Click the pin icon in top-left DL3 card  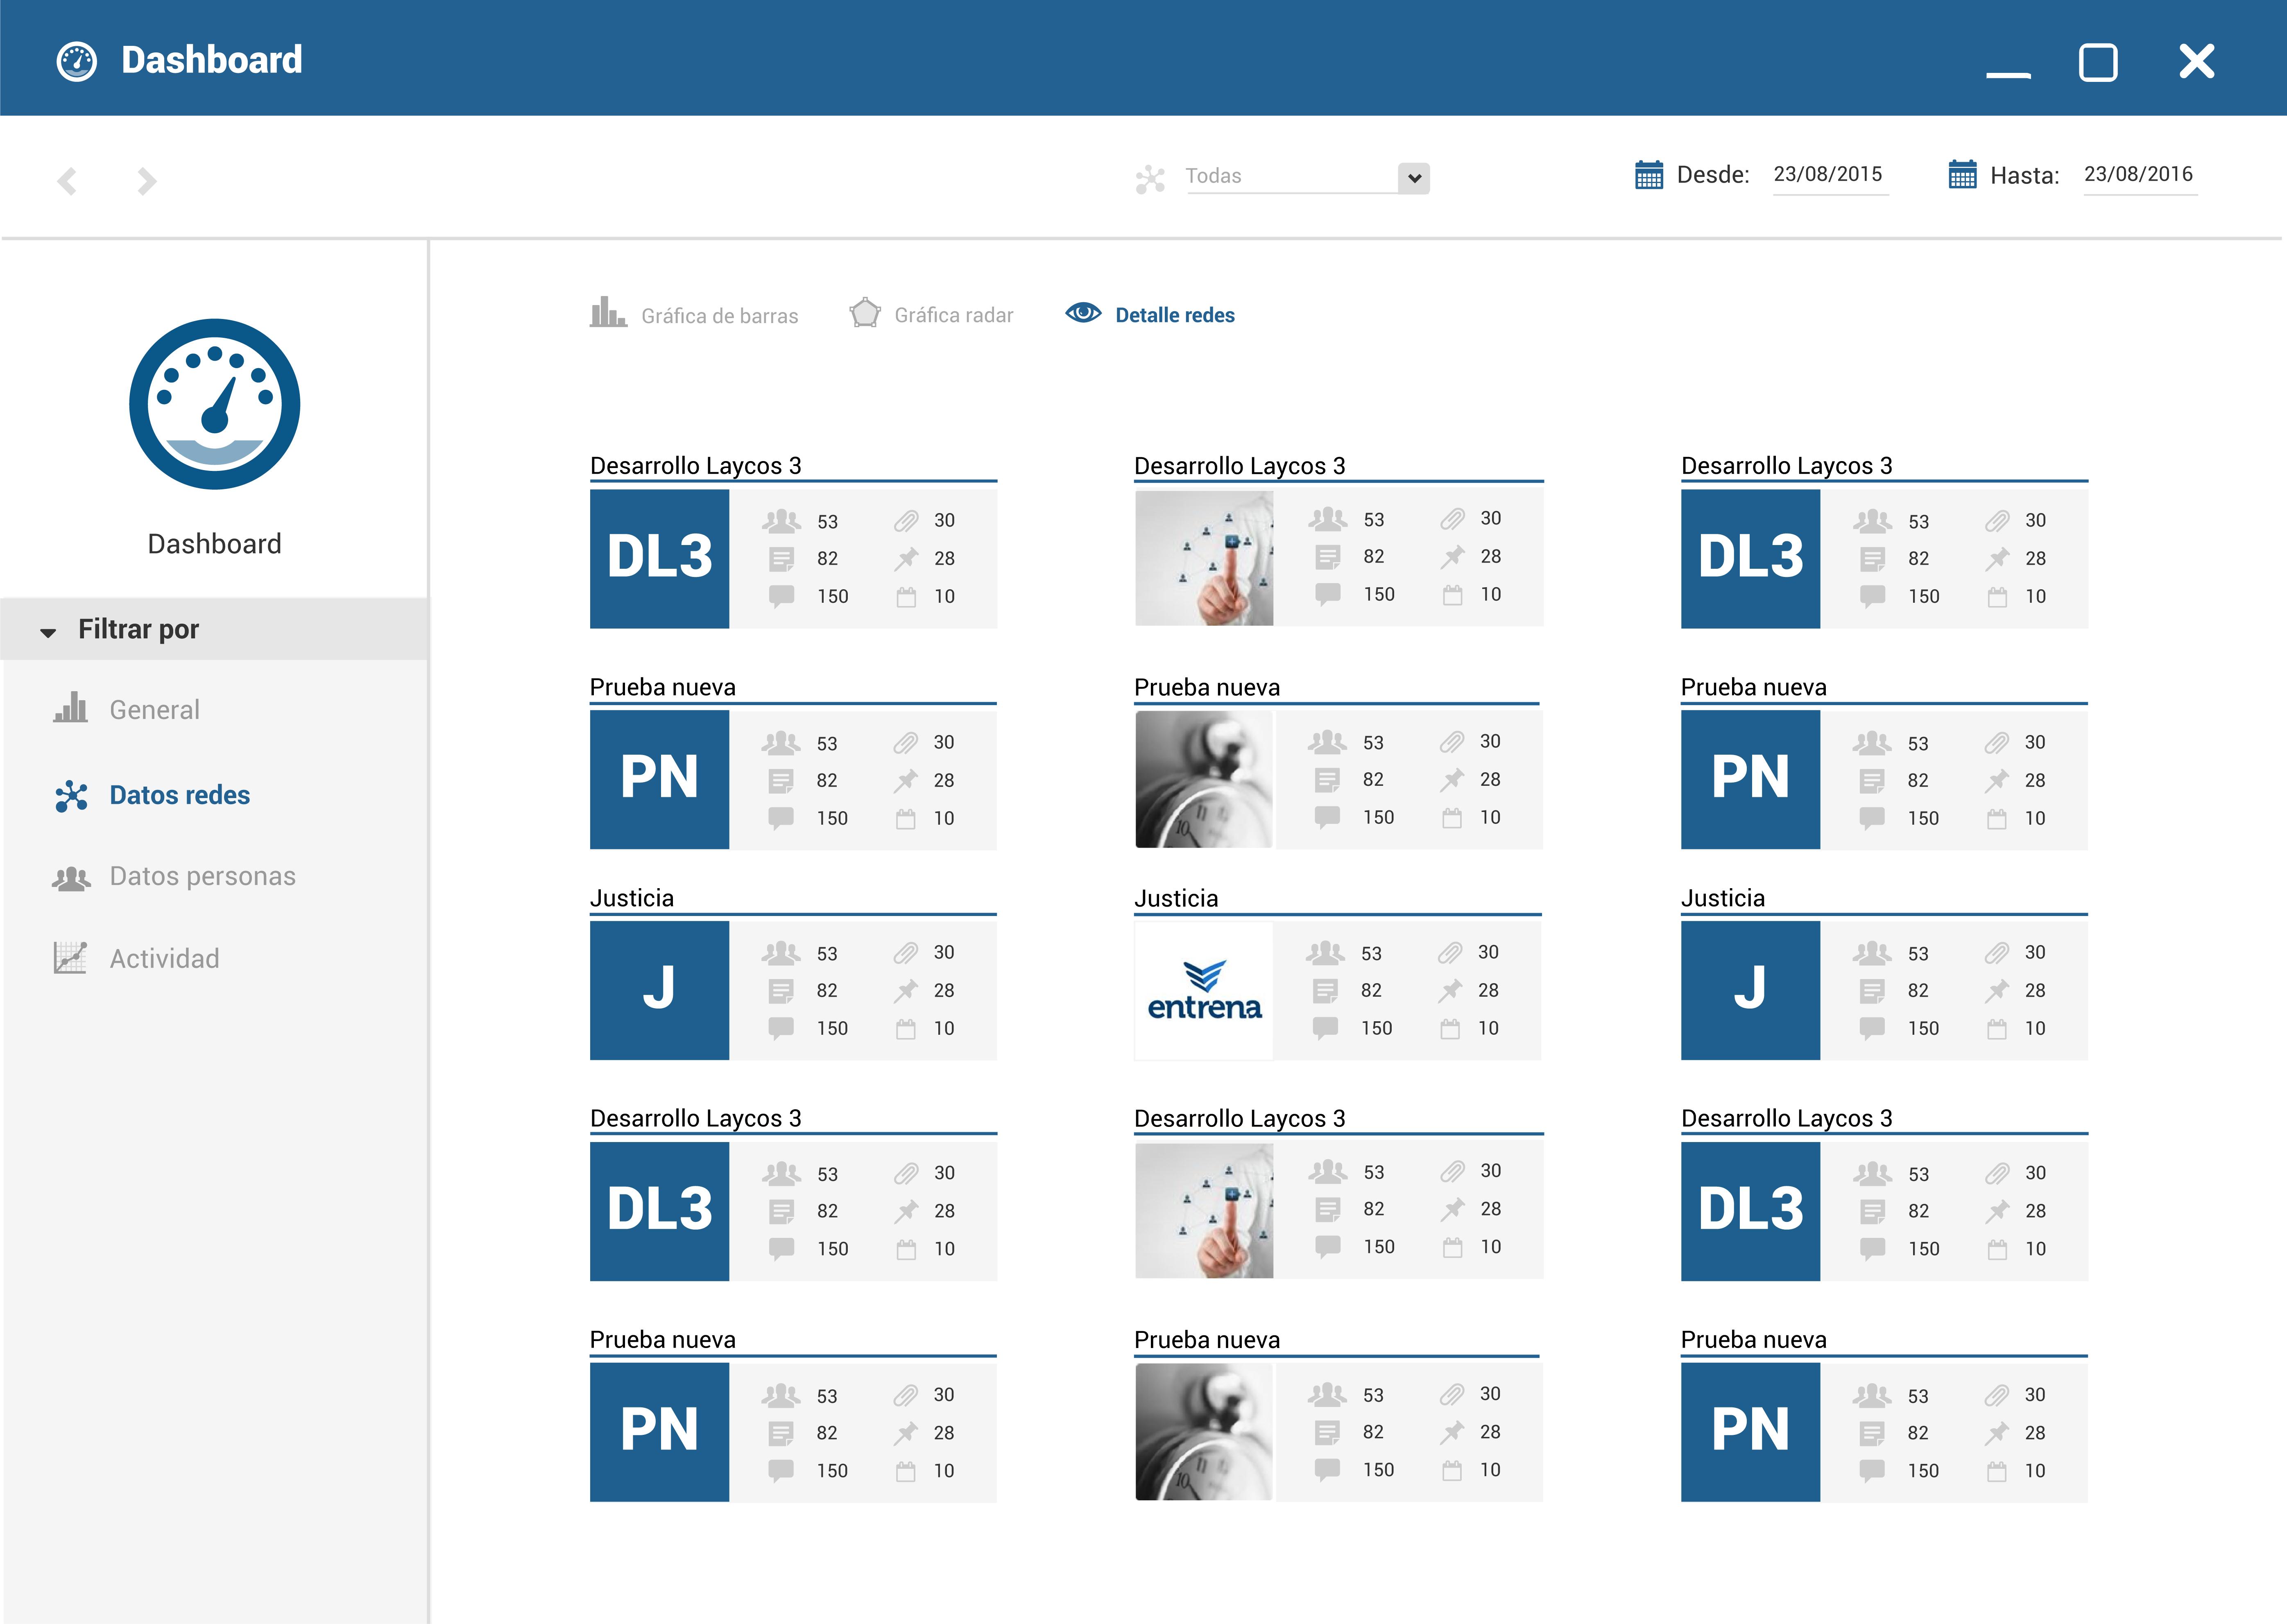(x=906, y=559)
